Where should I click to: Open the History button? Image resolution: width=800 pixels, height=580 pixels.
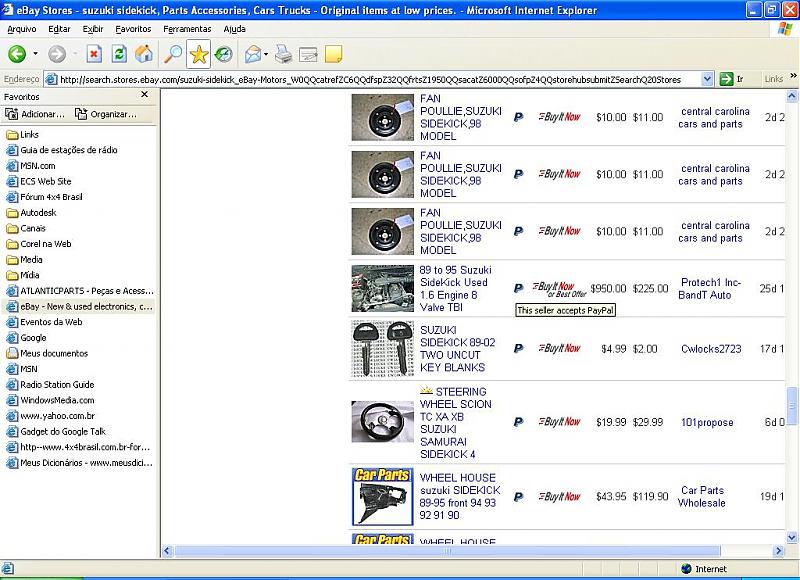pos(223,54)
